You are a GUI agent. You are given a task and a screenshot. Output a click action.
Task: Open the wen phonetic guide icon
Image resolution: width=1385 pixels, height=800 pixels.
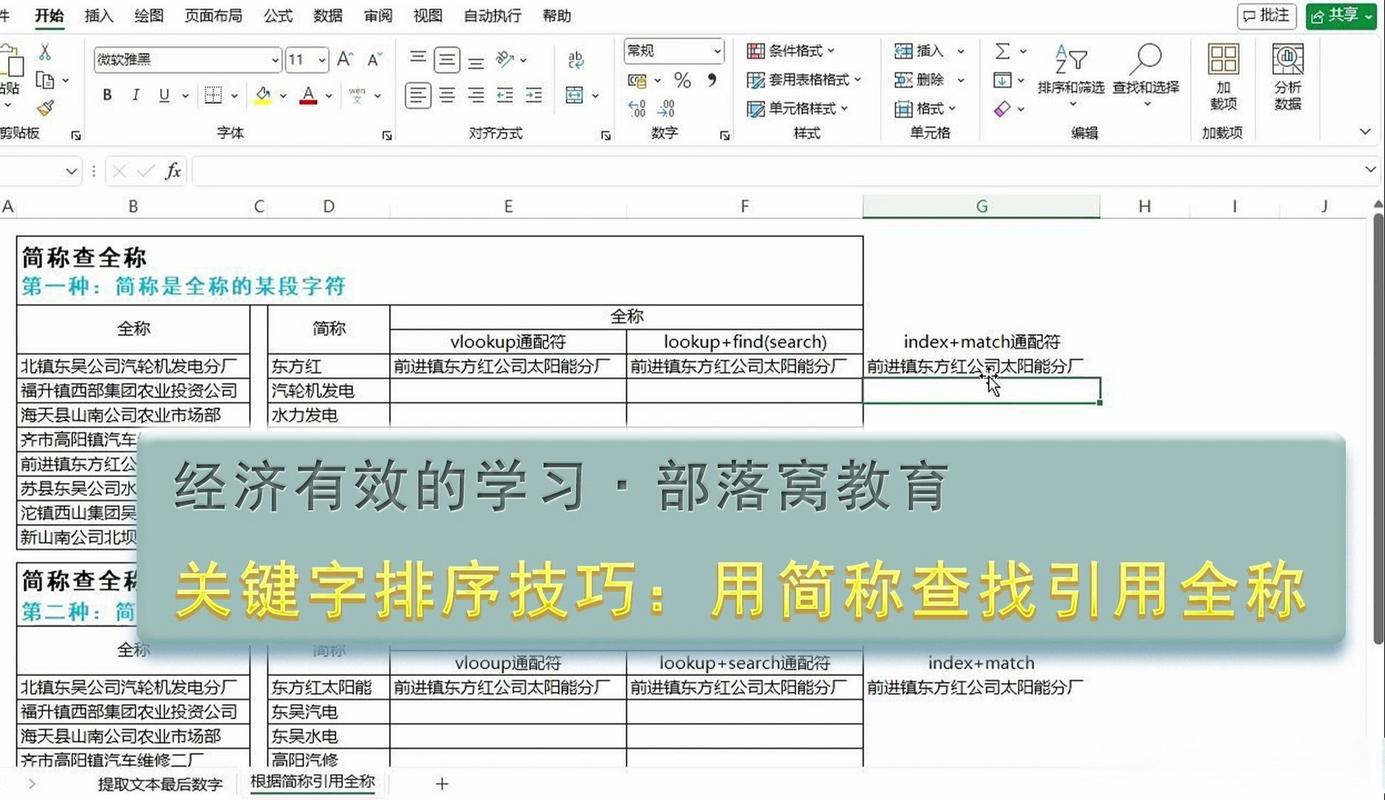(357, 95)
